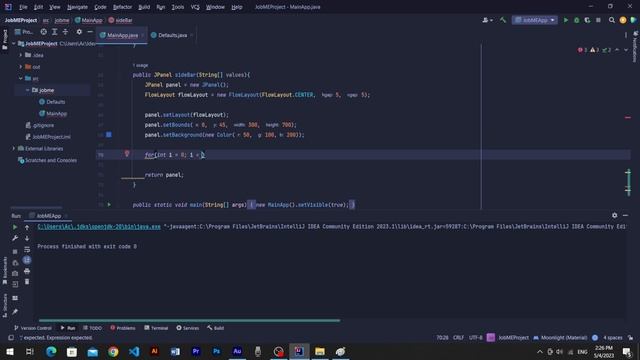Switch to the Defaults.java tab

172,35
